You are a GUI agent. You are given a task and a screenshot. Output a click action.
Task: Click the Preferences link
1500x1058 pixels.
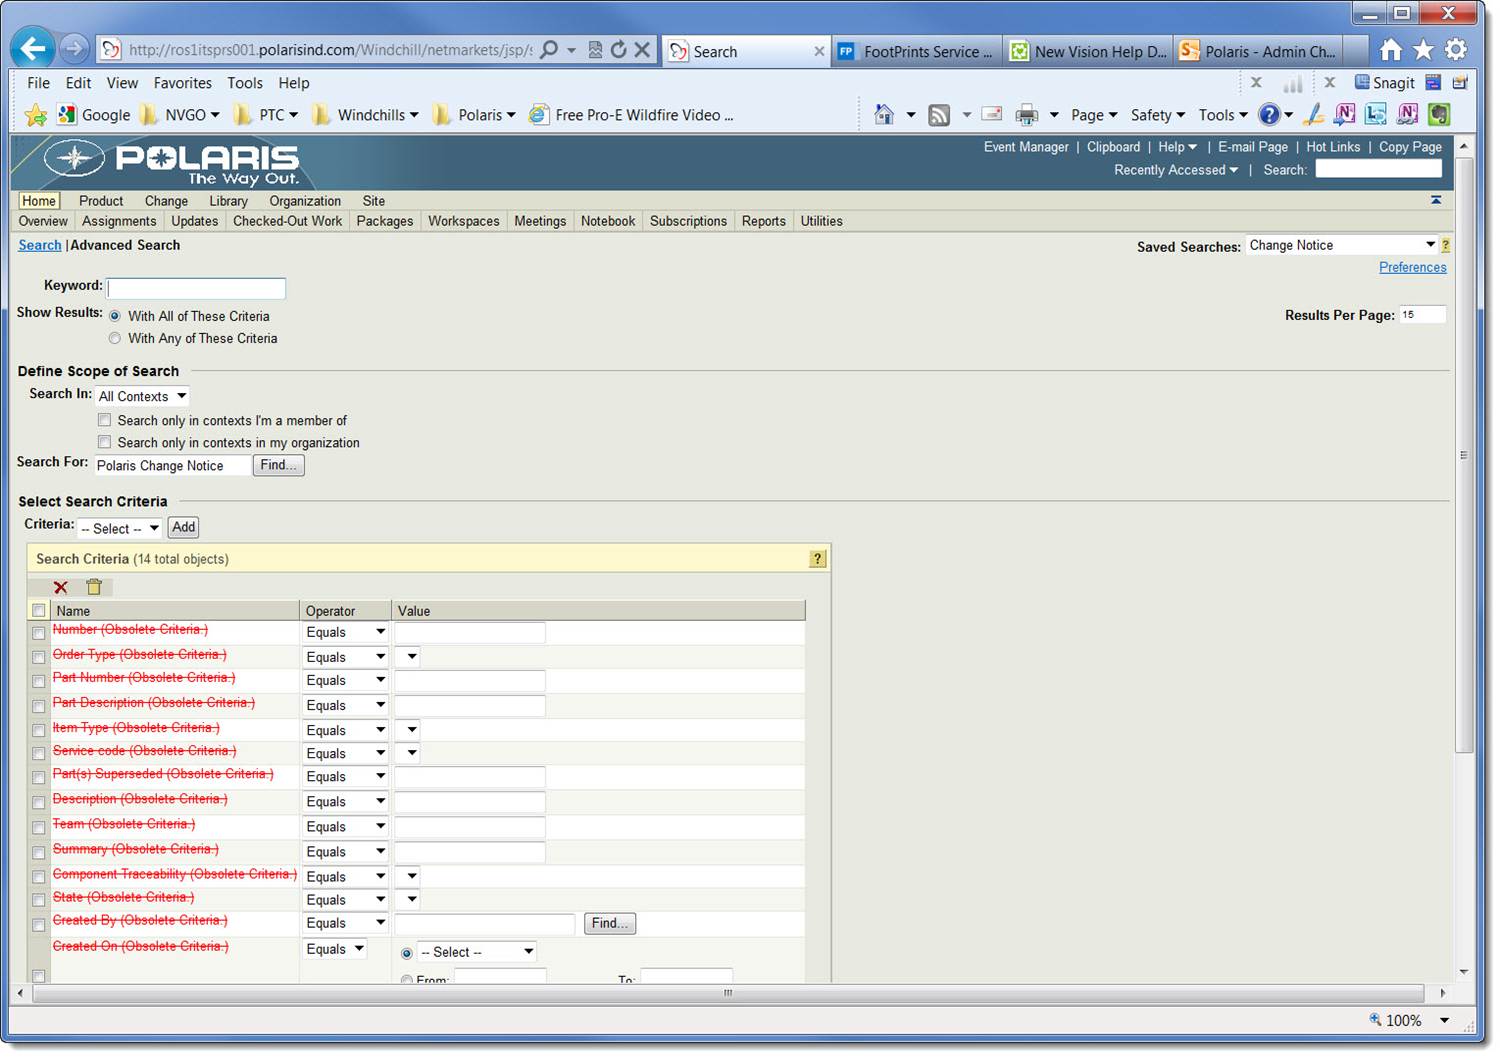tap(1412, 268)
